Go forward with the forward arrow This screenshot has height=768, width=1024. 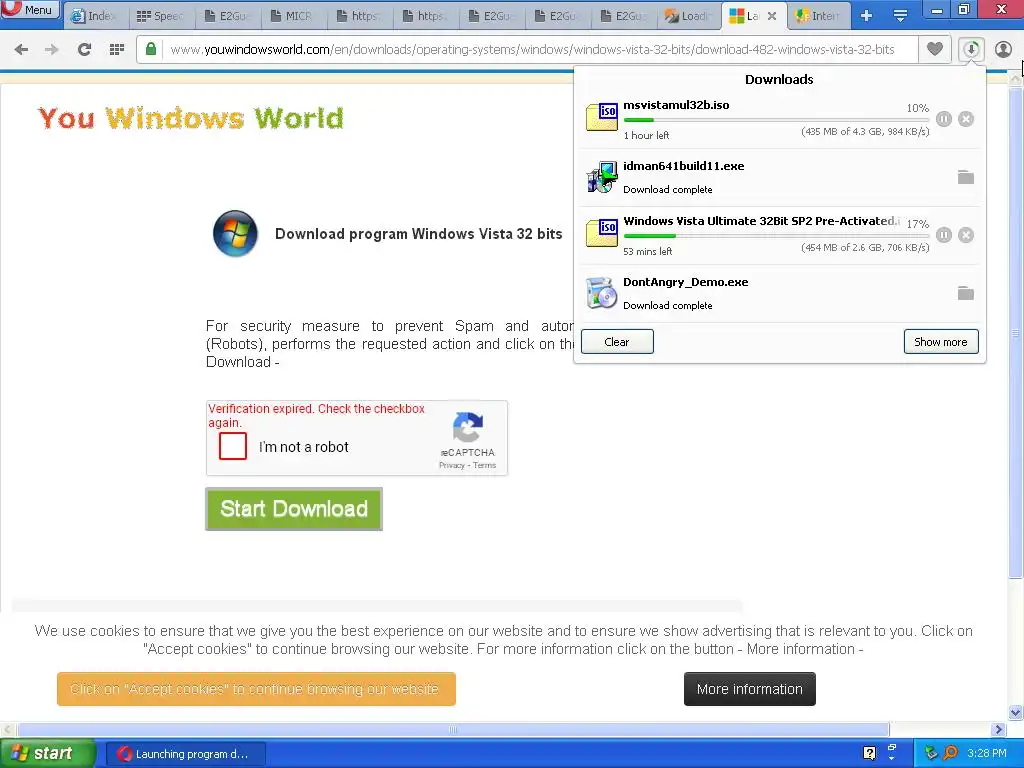tap(52, 50)
